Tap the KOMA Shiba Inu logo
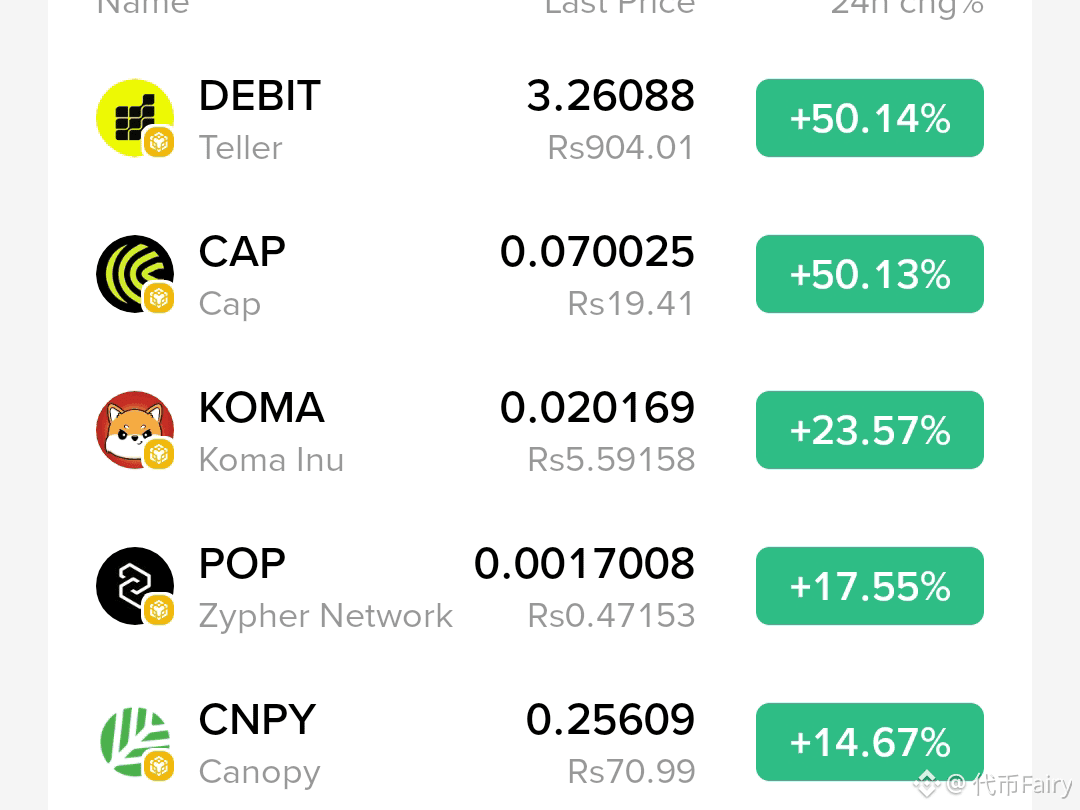This screenshot has width=1080, height=810. pos(134,430)
